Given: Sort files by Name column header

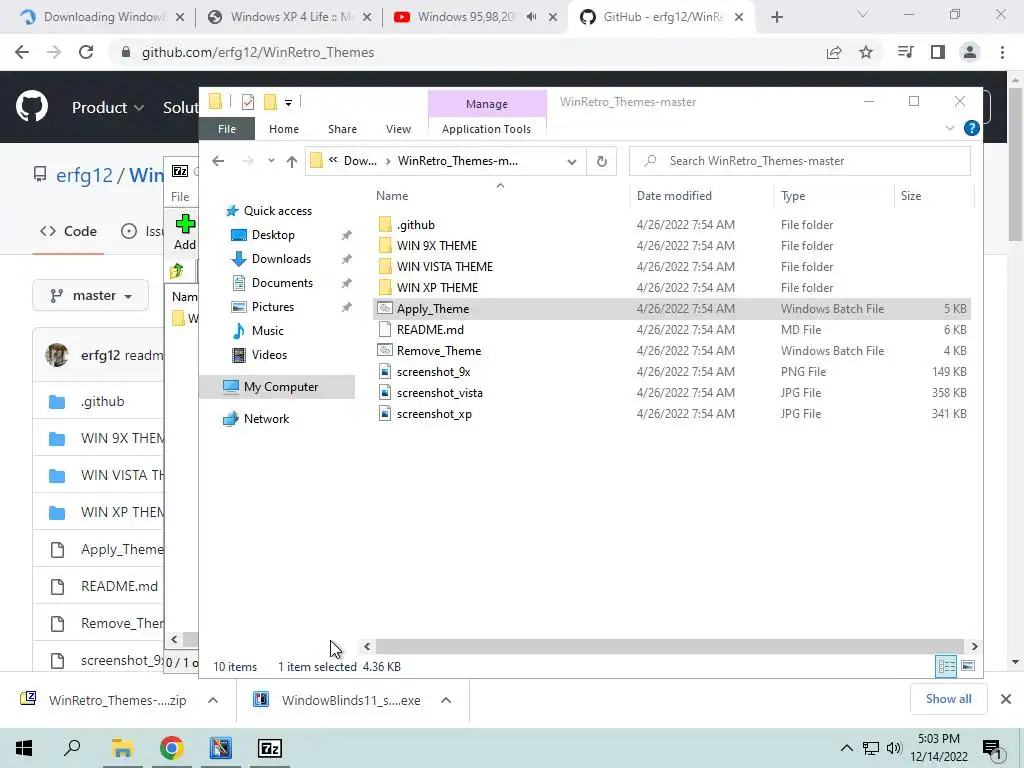Looking at the screenshot, I should [x=500, y=195].
